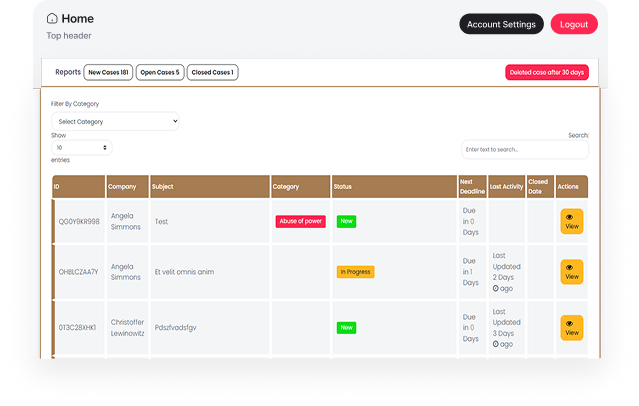
Task: Click Deleted case after 30 days badge
Action: click(546, 72)
